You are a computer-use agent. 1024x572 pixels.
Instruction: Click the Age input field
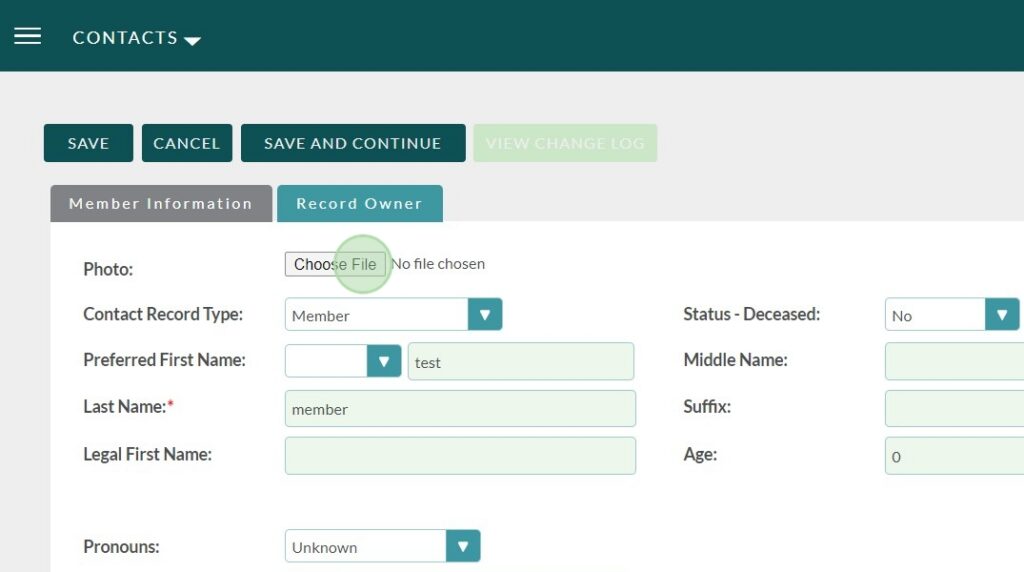click(954, 456)
